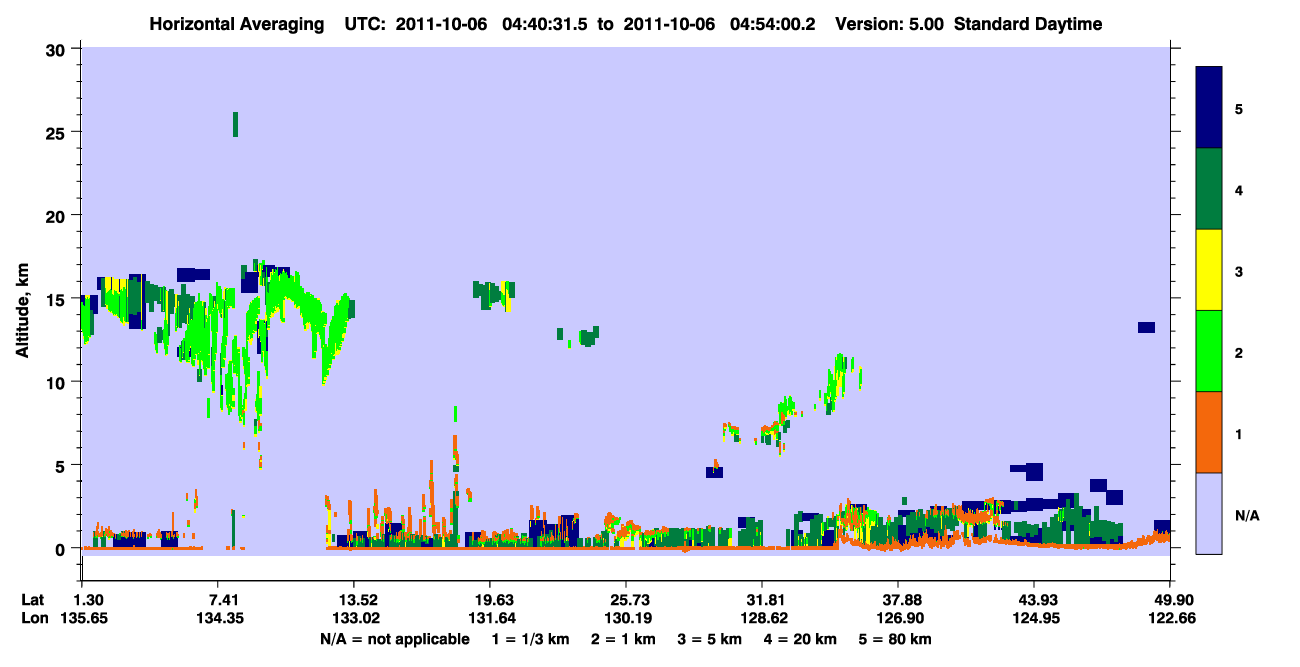Click colorbar label 1
1300x667 pixels.
click(x=1239, y=433)
